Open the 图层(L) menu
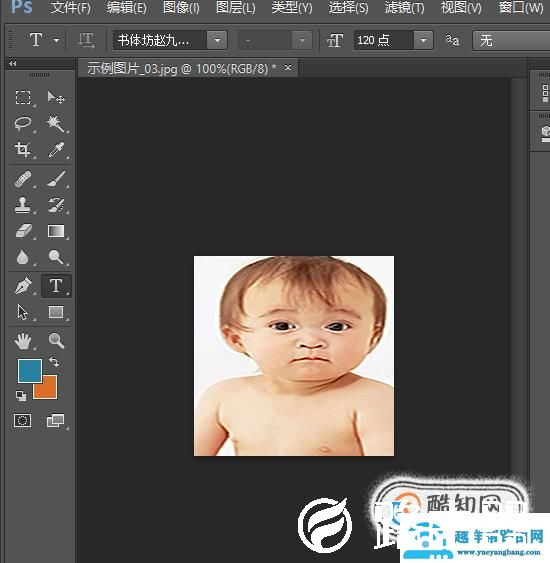This screenshot has width=550, height=563. coord(236,8)
